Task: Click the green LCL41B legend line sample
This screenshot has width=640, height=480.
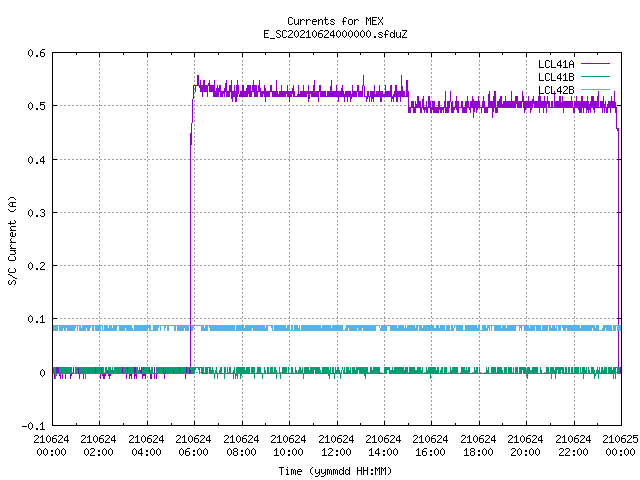Action: click(x=595, y=76)
